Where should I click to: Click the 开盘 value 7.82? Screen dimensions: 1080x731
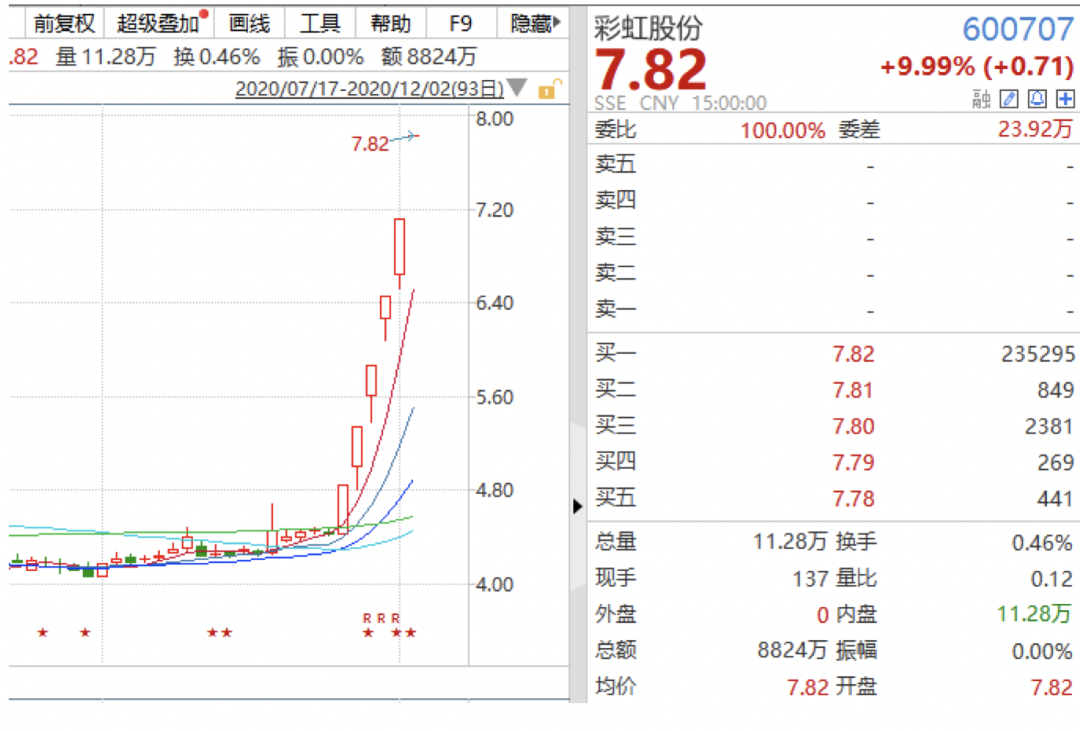tap(1051, 687)
